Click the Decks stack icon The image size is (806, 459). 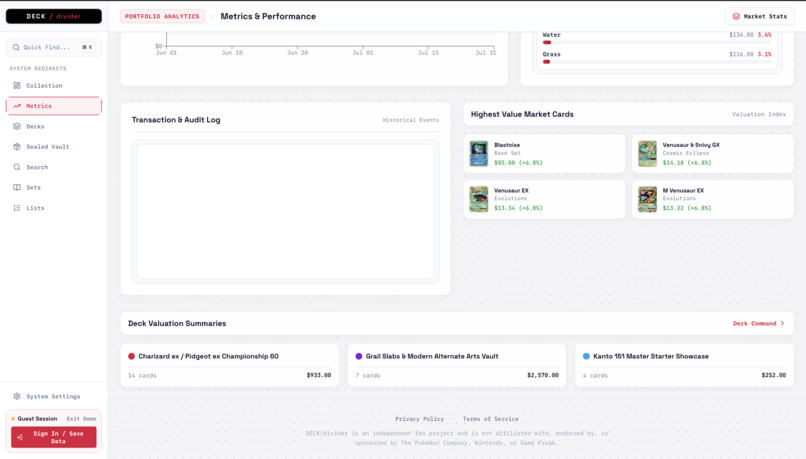point(17,126)
